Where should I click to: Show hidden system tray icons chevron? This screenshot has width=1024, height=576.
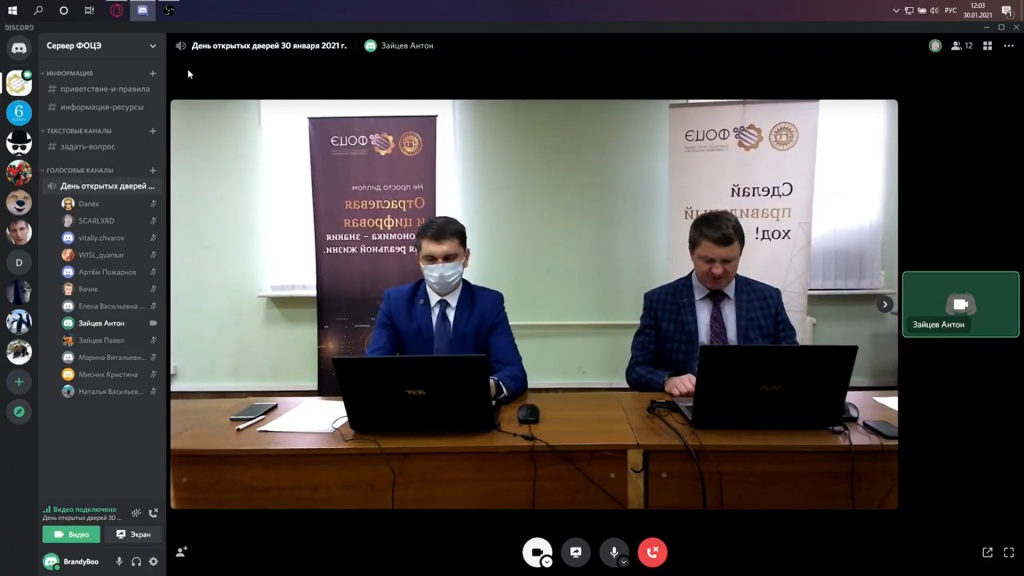(x=896, y=10)
